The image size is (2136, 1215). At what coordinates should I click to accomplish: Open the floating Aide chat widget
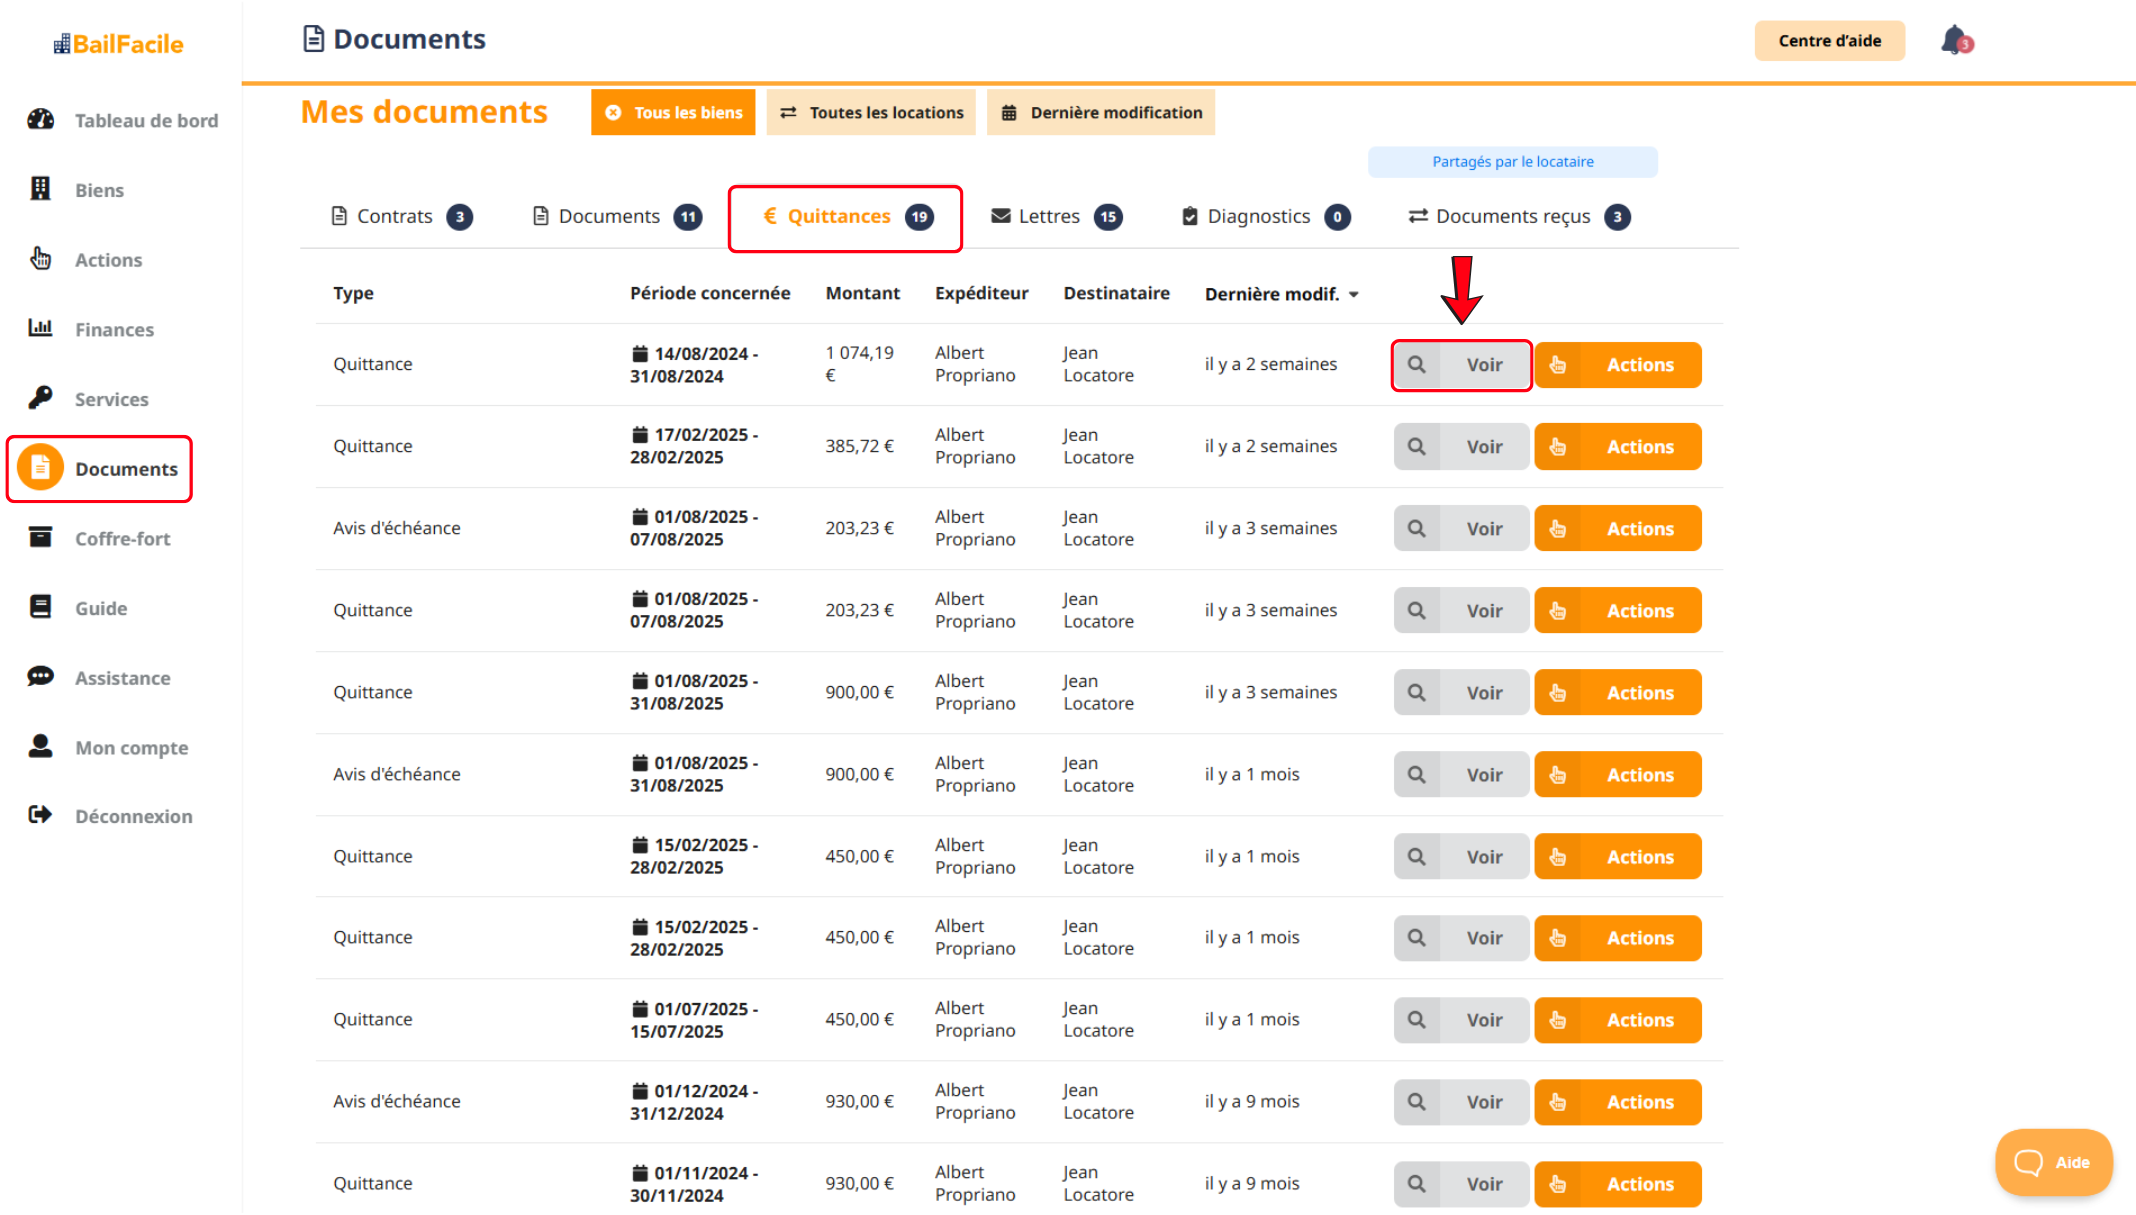click(2053, 1162)
